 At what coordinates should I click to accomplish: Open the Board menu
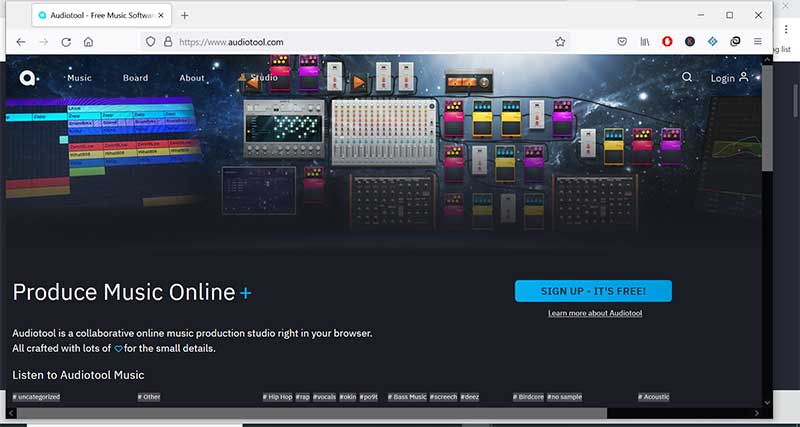pos(135,78)
